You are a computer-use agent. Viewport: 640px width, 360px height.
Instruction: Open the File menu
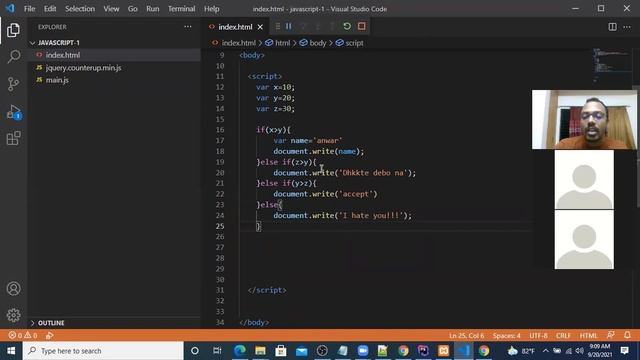click(x=29, y=9)
